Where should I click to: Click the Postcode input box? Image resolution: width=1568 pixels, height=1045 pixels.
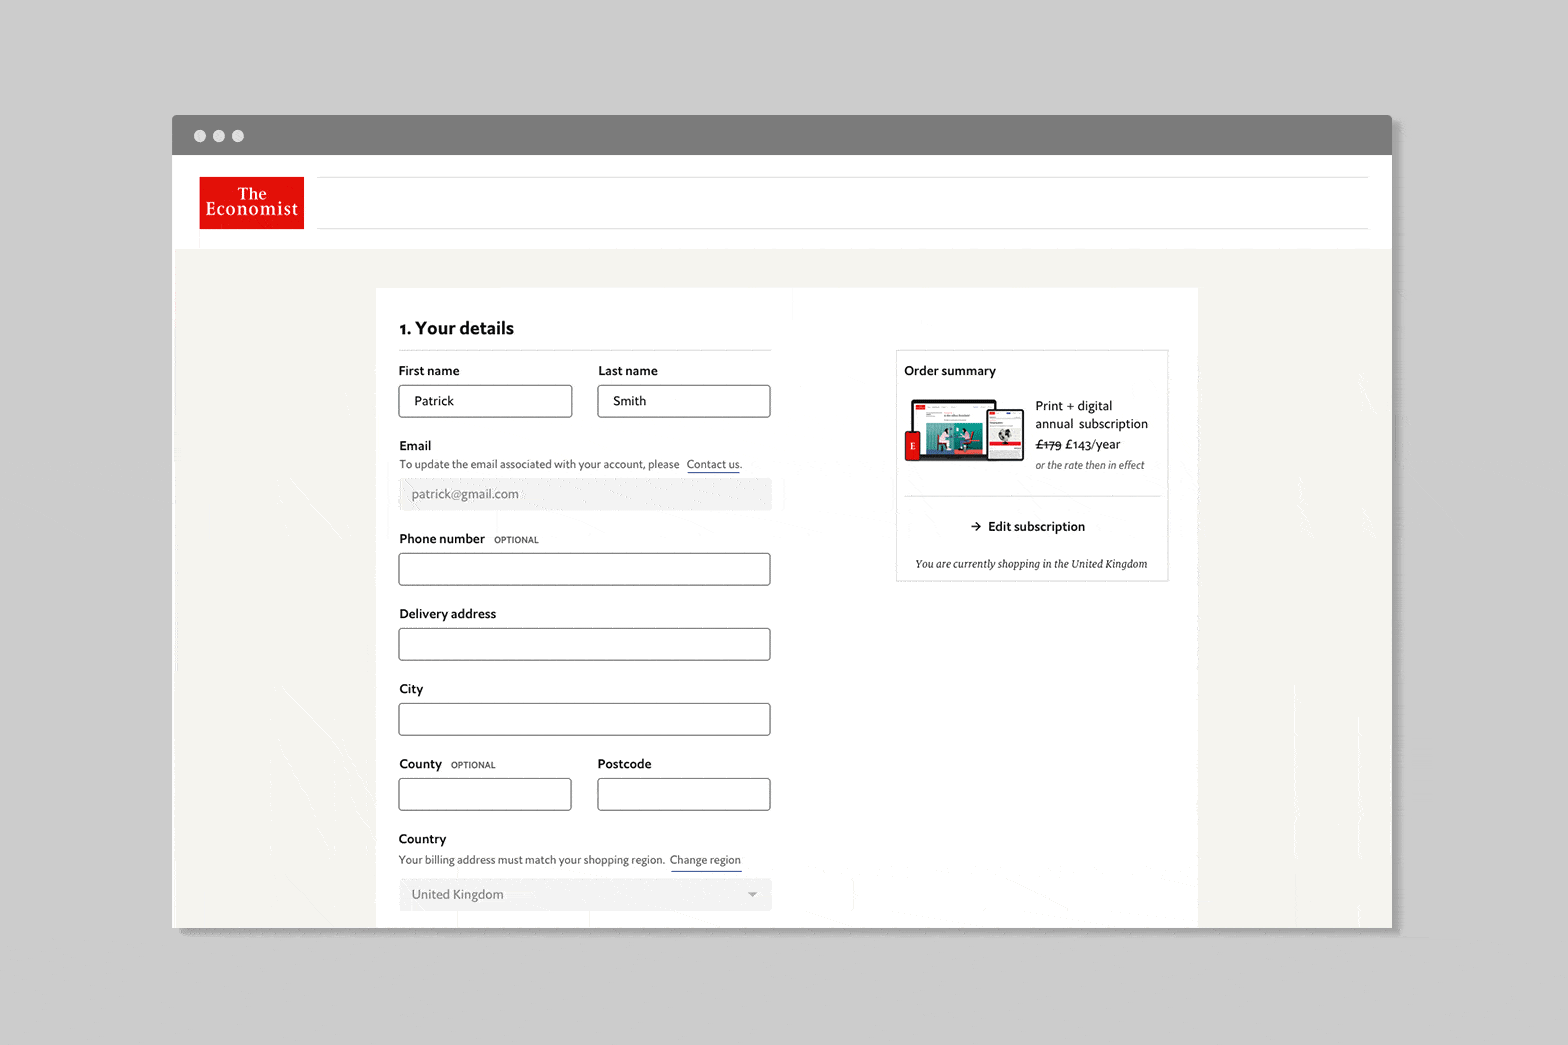tap(684, 794)
